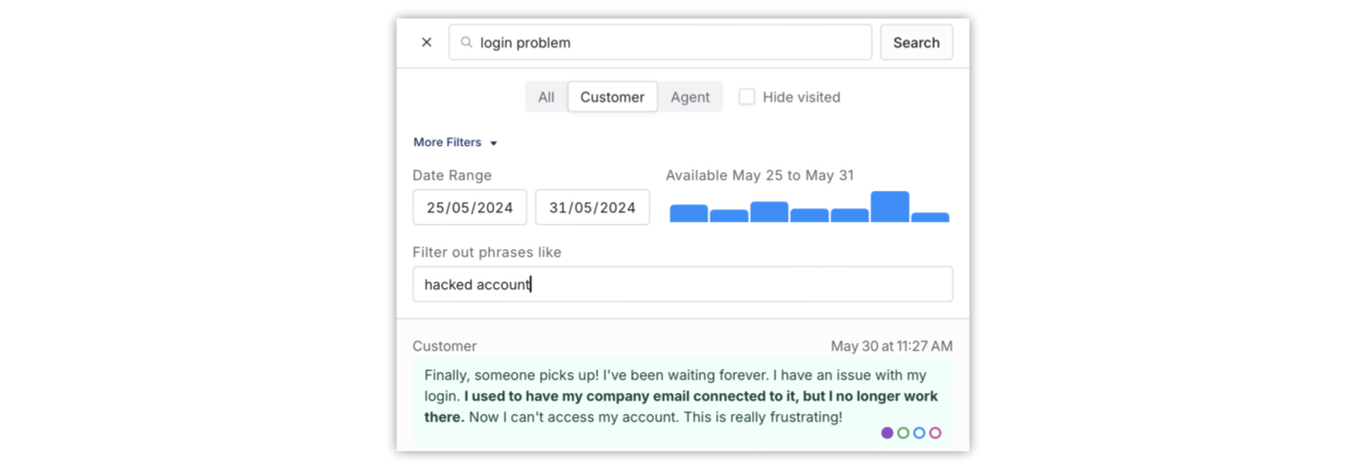Enable the Hide visited checkbox
Screen dimensions: 1366x474
(746, 97)
